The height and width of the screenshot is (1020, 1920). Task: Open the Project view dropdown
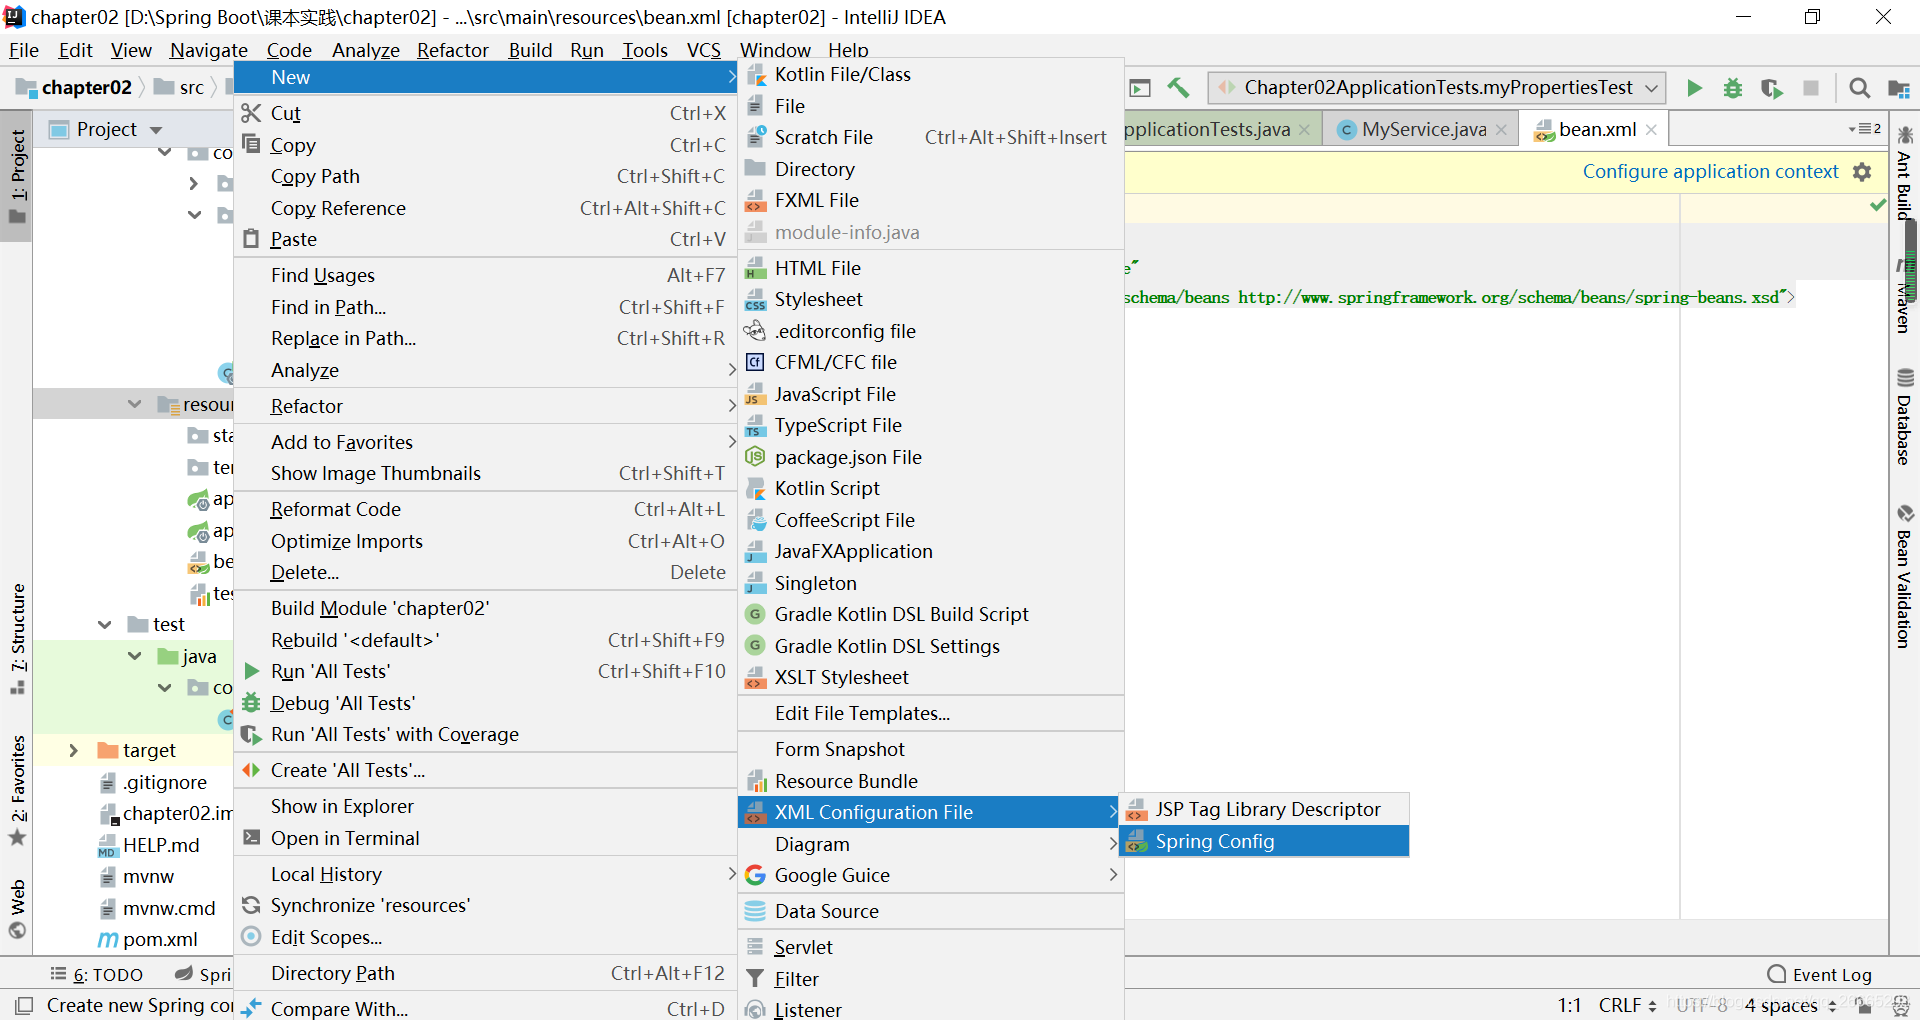tap(156, 130)
